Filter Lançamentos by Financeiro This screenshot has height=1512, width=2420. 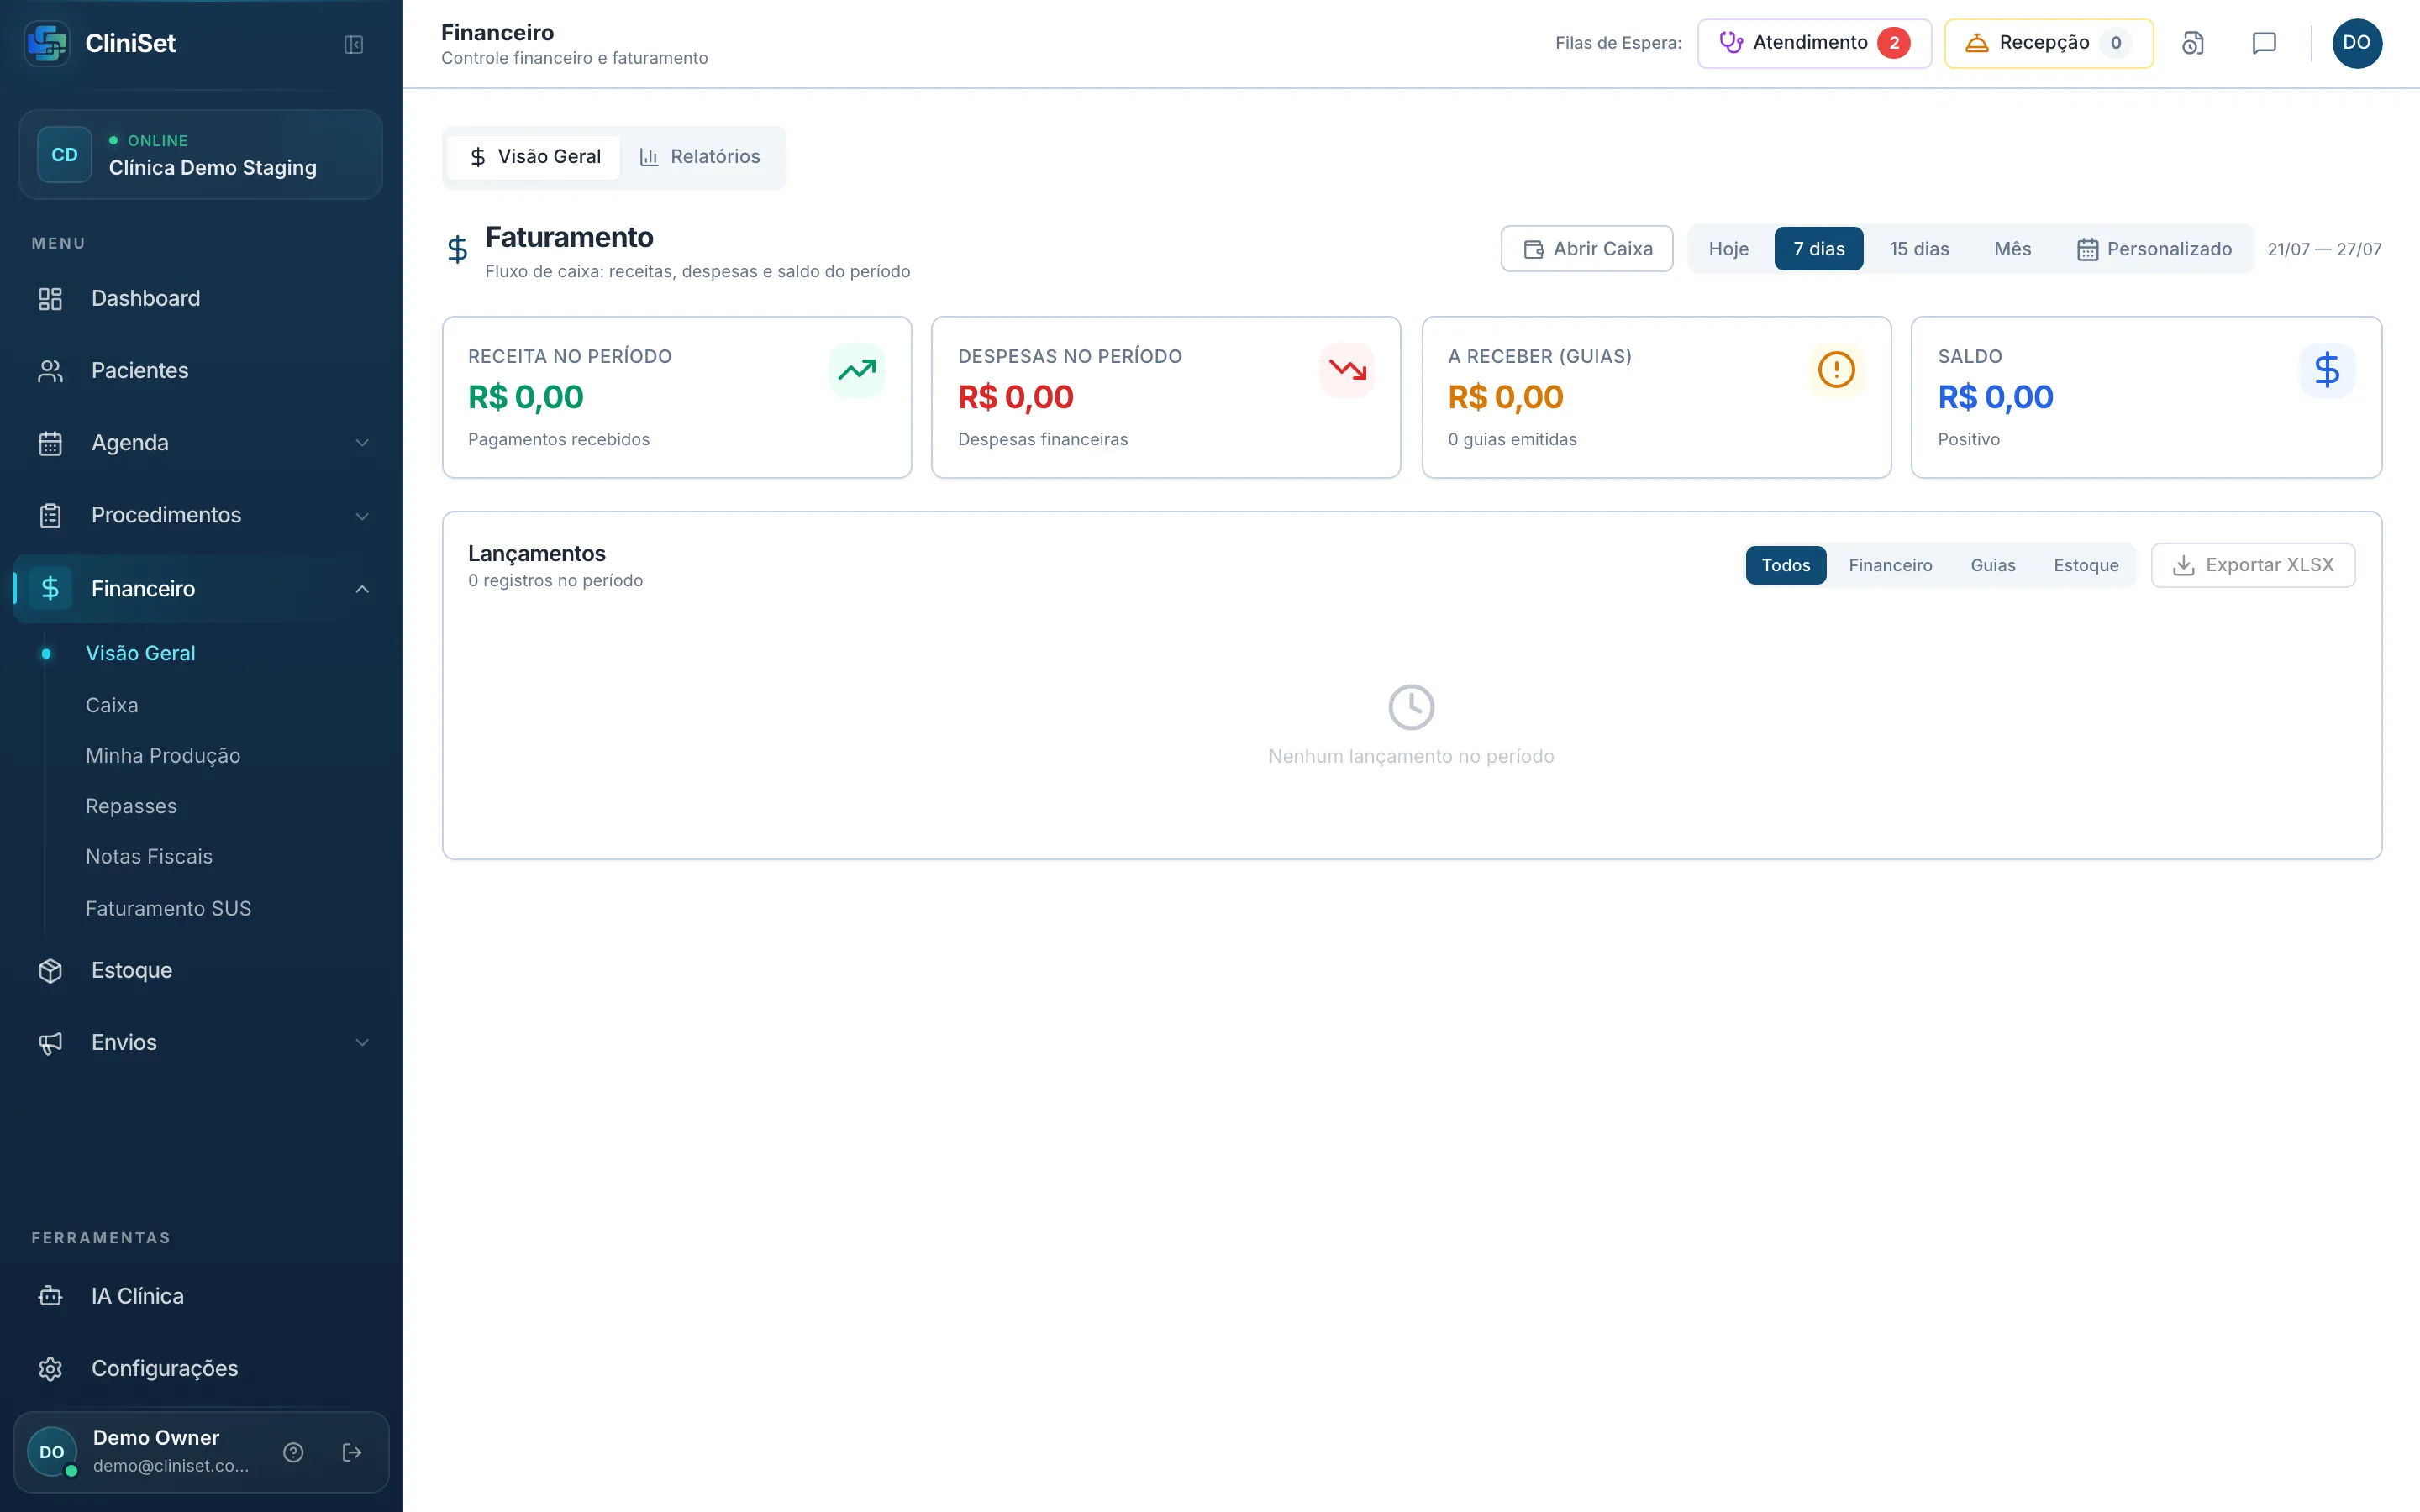click(x=1890, y=565)
